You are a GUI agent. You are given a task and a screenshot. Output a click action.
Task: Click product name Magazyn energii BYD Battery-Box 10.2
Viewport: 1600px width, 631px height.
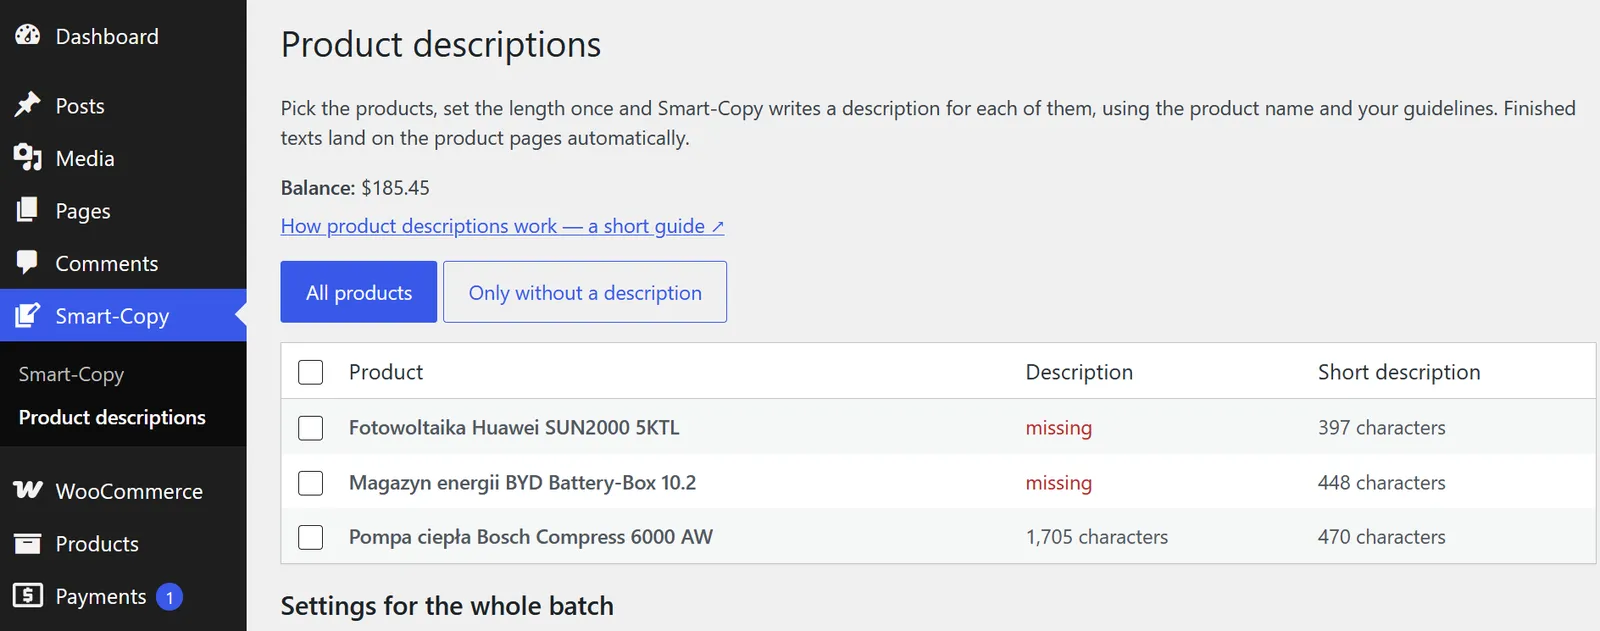pos(522,483)
